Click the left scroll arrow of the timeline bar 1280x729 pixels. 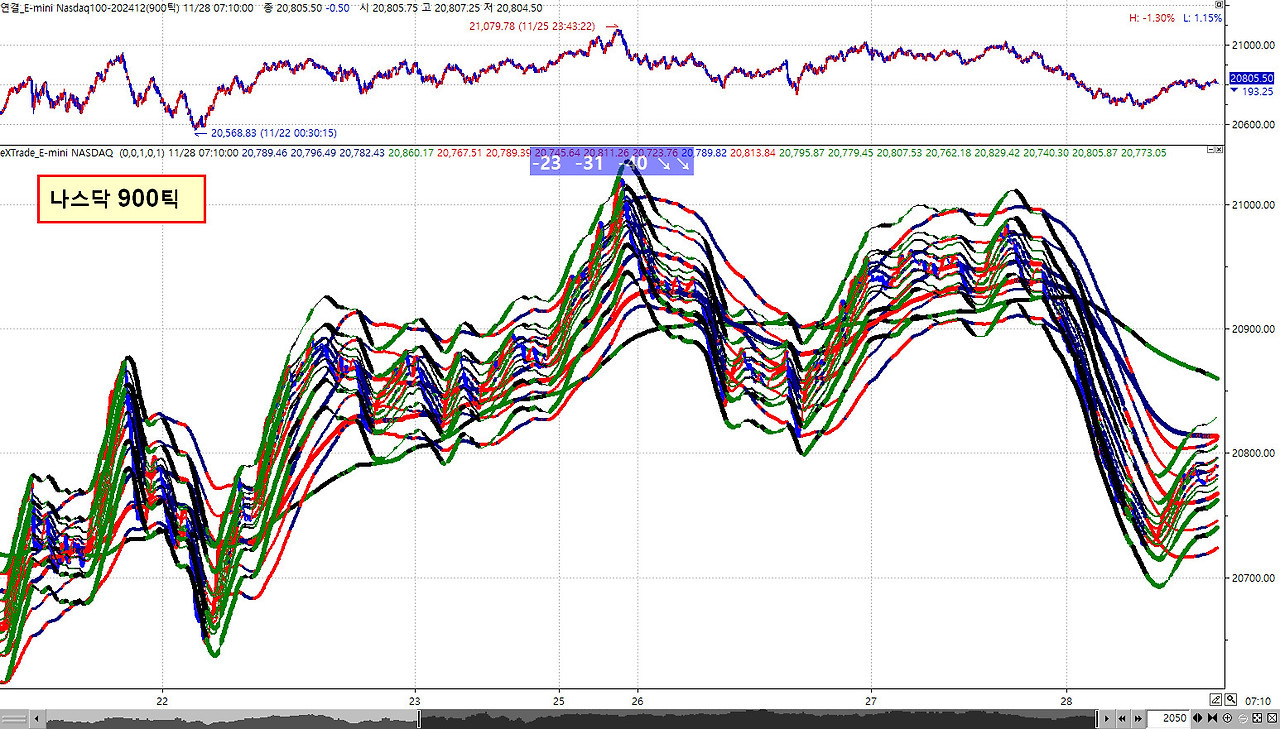click(37, 719)
